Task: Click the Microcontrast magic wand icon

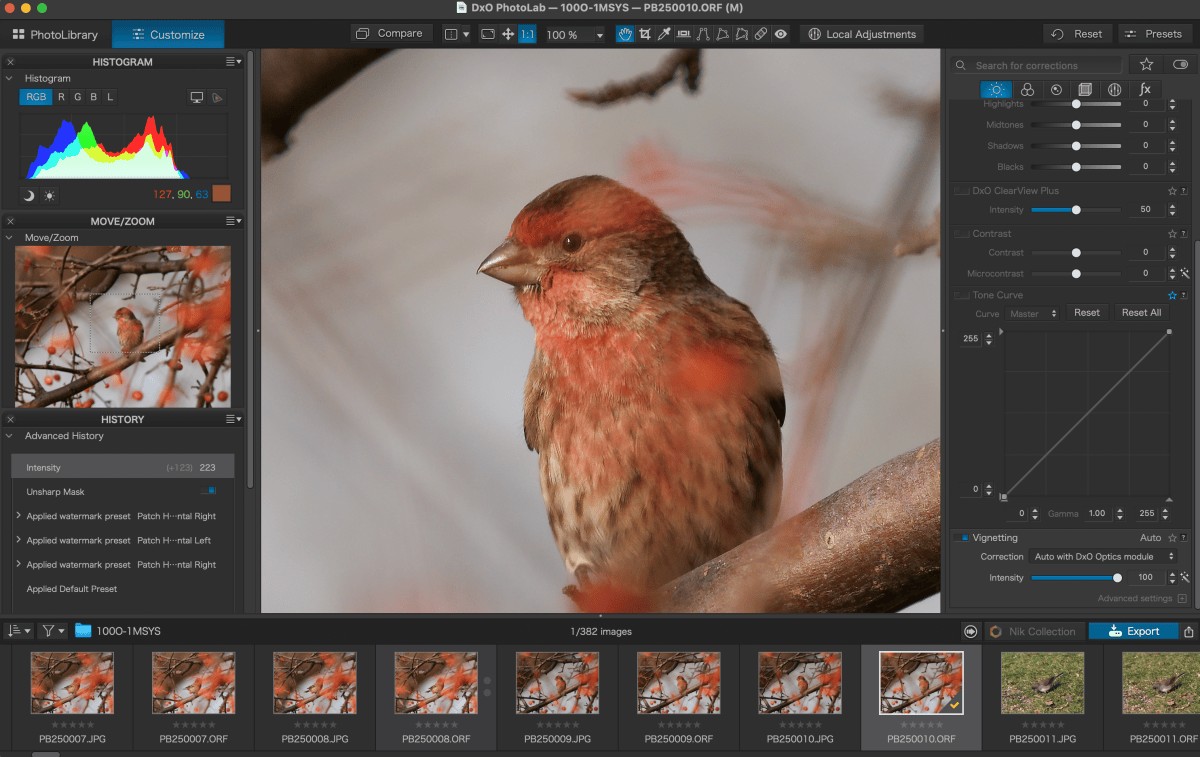Action: point(1184,273)
